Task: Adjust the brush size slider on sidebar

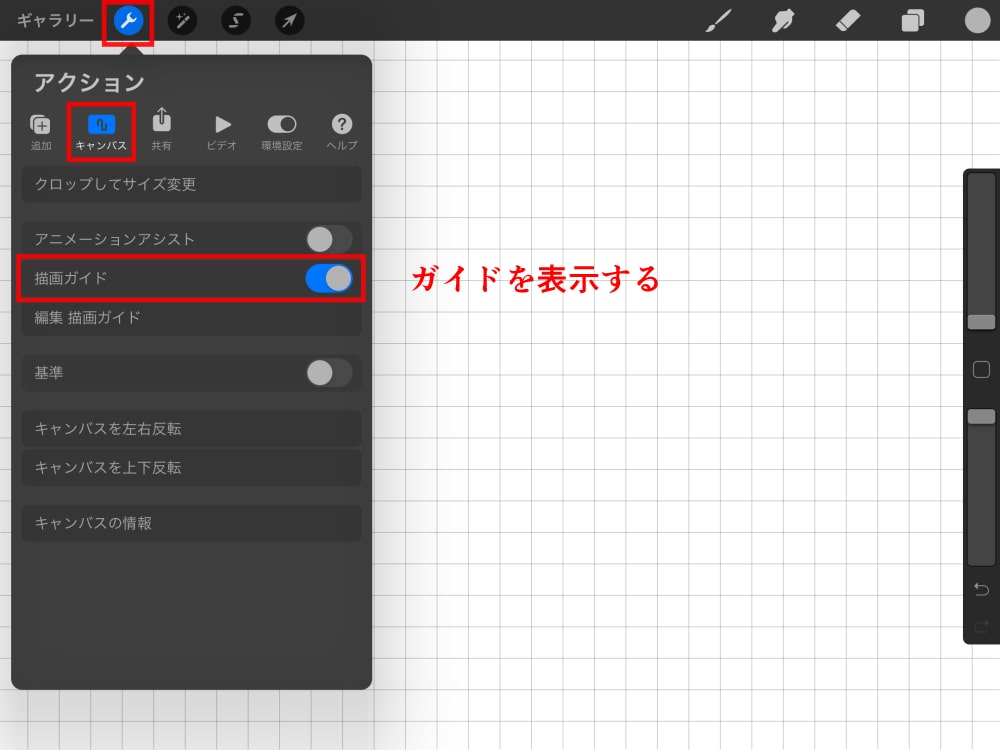Action: pos(979,320)
